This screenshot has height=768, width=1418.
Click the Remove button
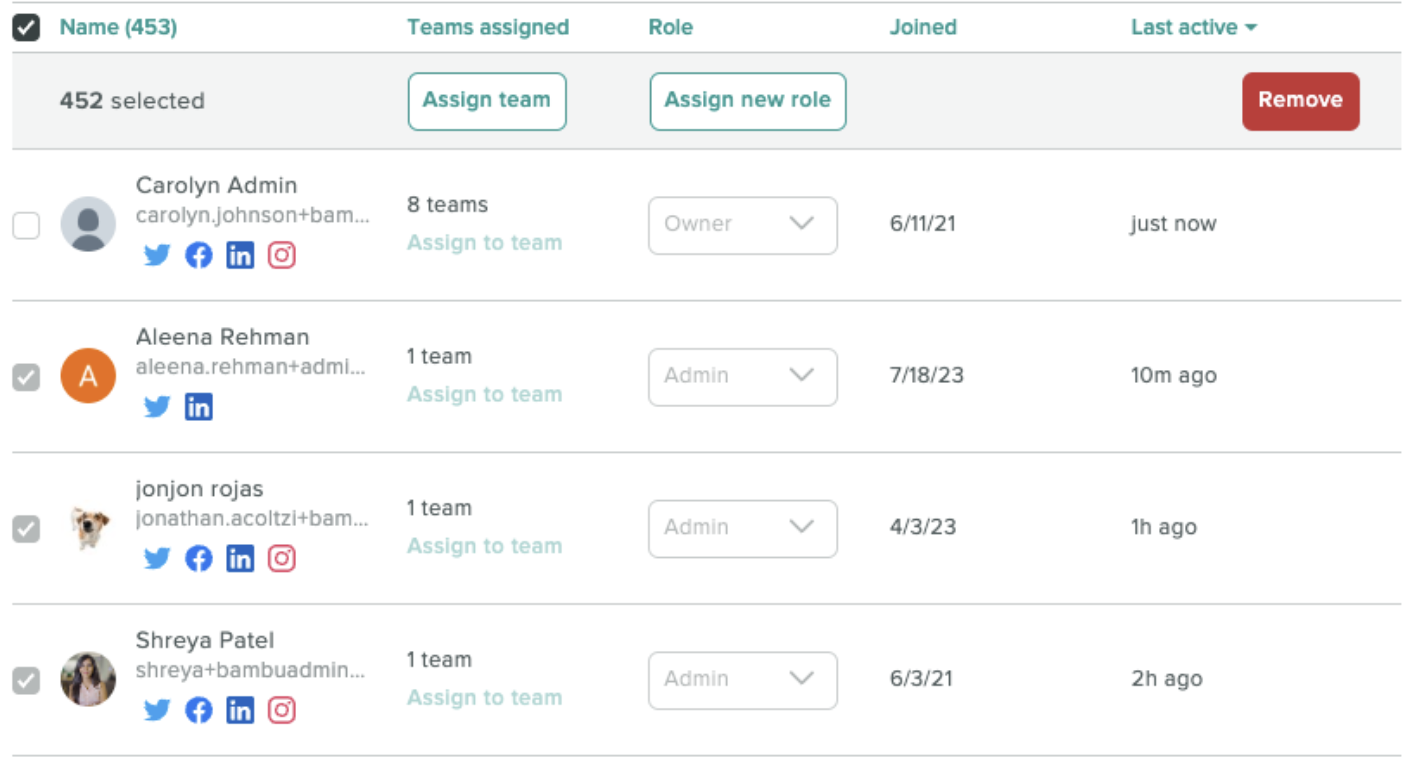pyautogui.click(x=1300, y=101)
